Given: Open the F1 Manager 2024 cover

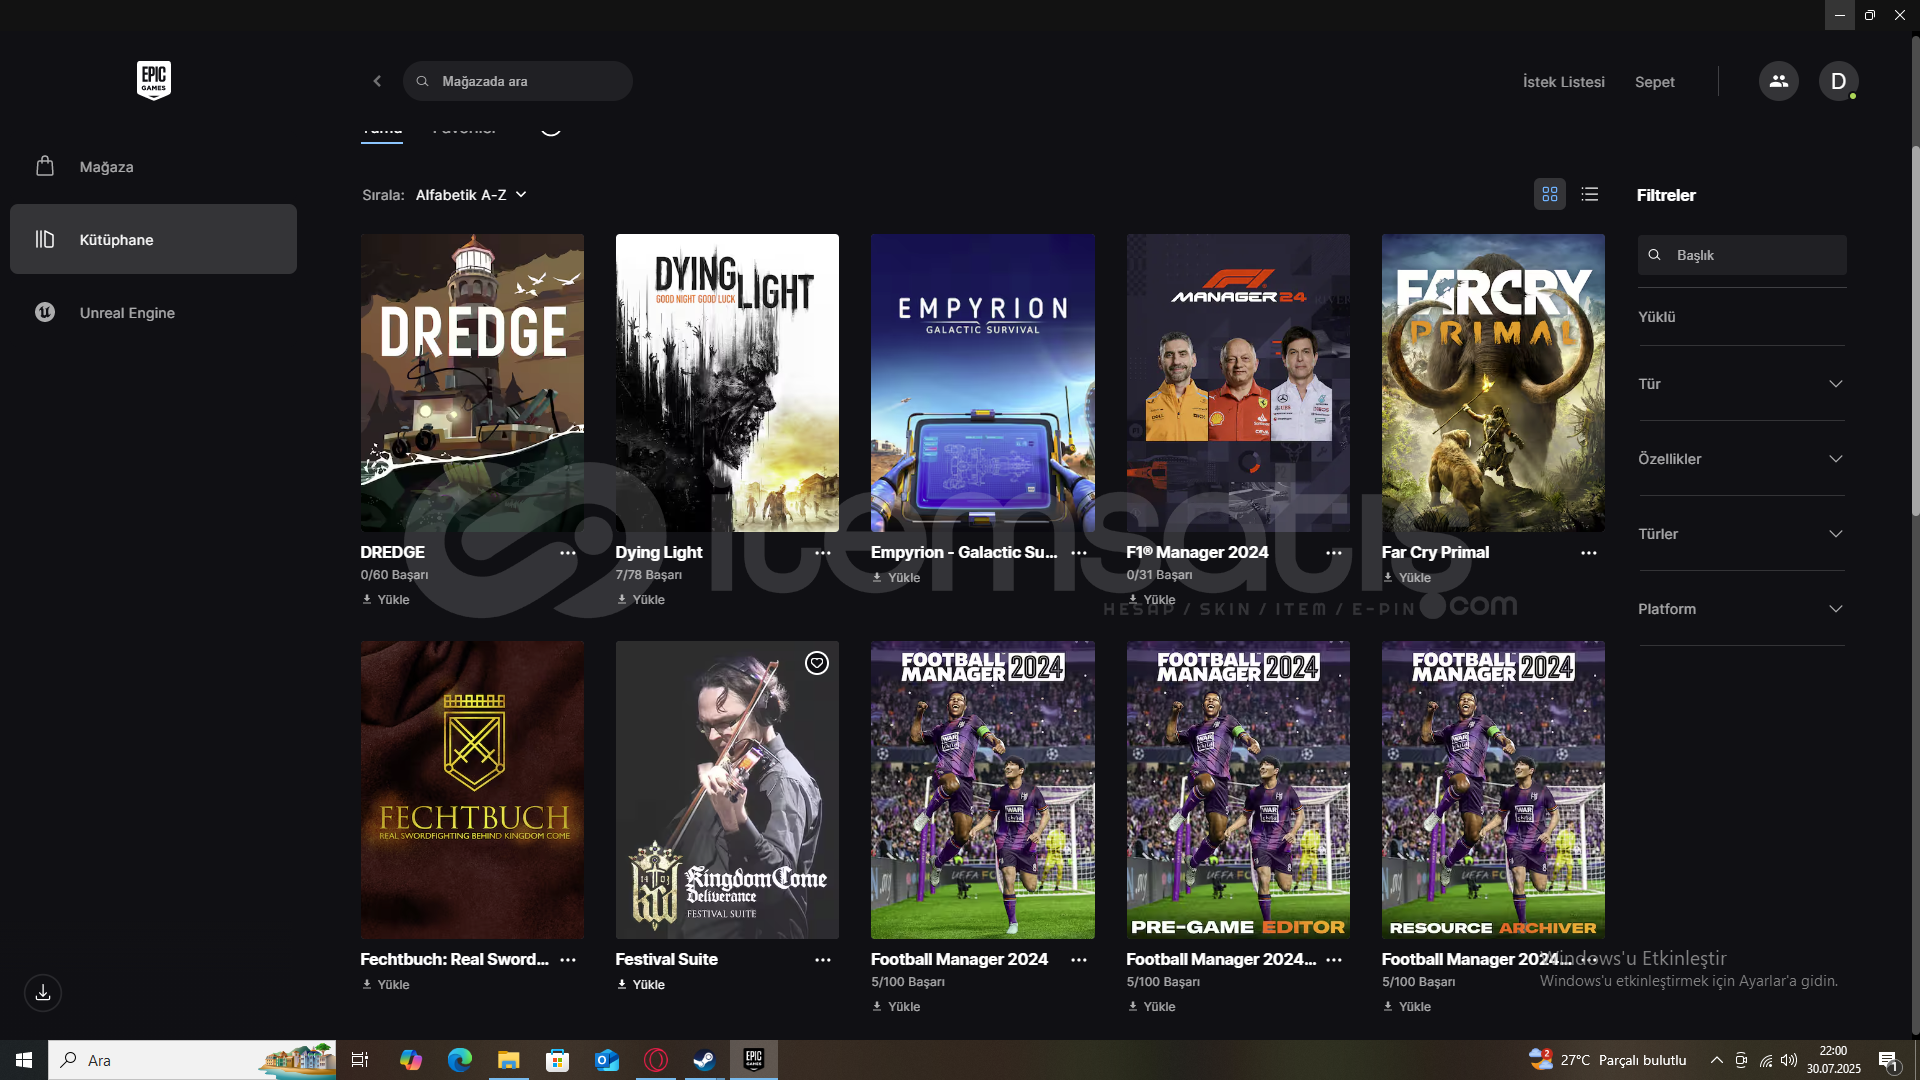Looking at the screenshot, I should point(1238,383).
